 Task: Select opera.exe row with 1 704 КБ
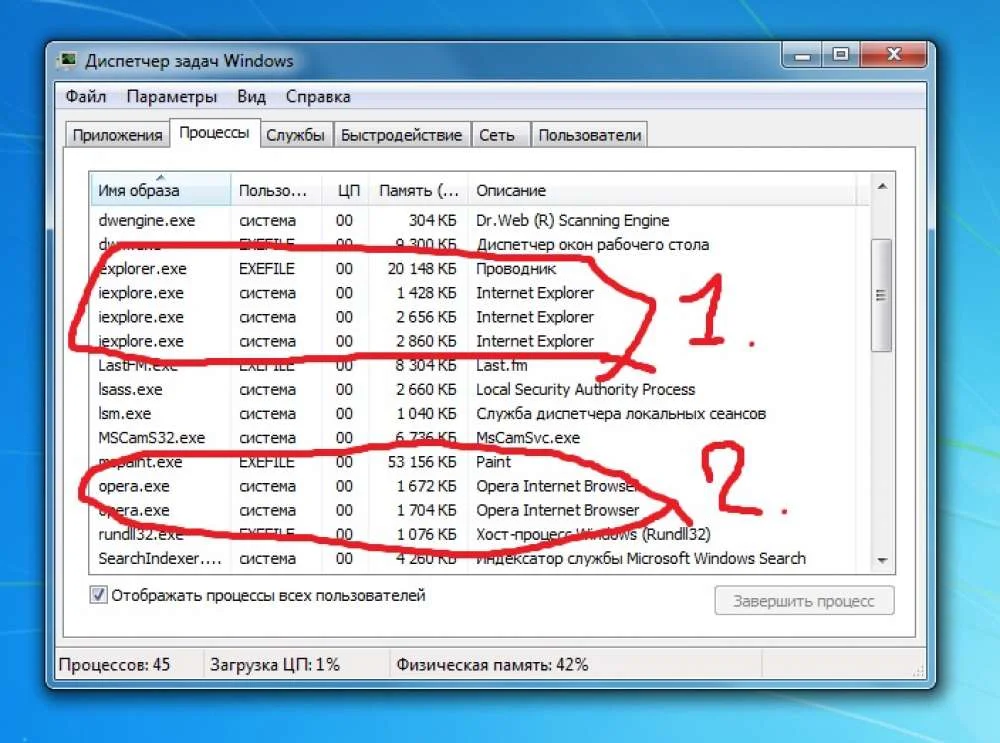[x=480, y=510]
